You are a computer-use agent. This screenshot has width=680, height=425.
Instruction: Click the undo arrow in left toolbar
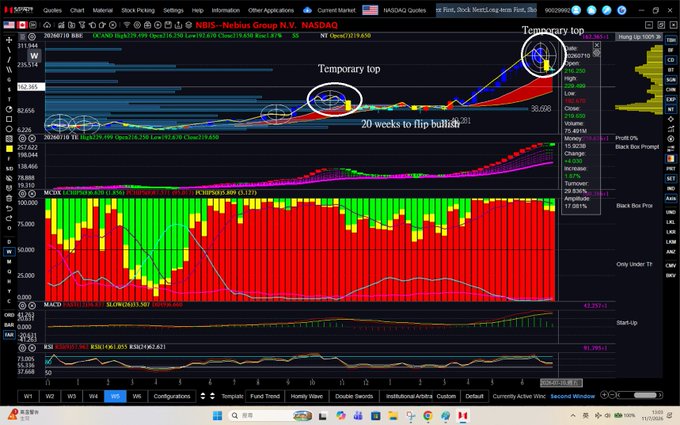pyautogui.click(x=9, y=208)
